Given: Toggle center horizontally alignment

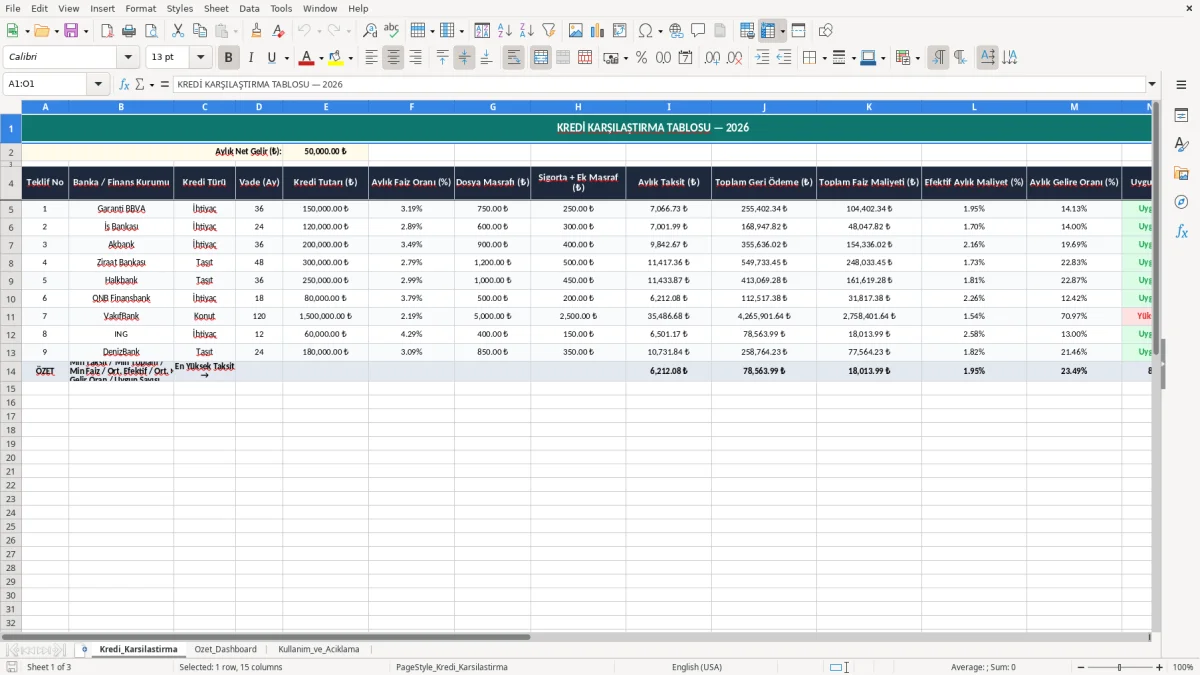Looking at the screenshot, I should pos(393,58).
